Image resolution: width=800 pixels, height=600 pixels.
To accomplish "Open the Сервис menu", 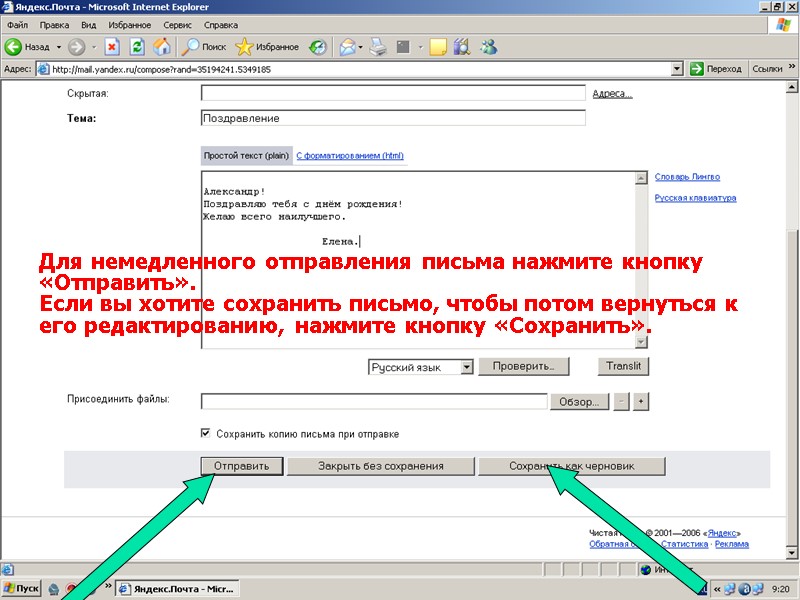I will pos(178,25).
